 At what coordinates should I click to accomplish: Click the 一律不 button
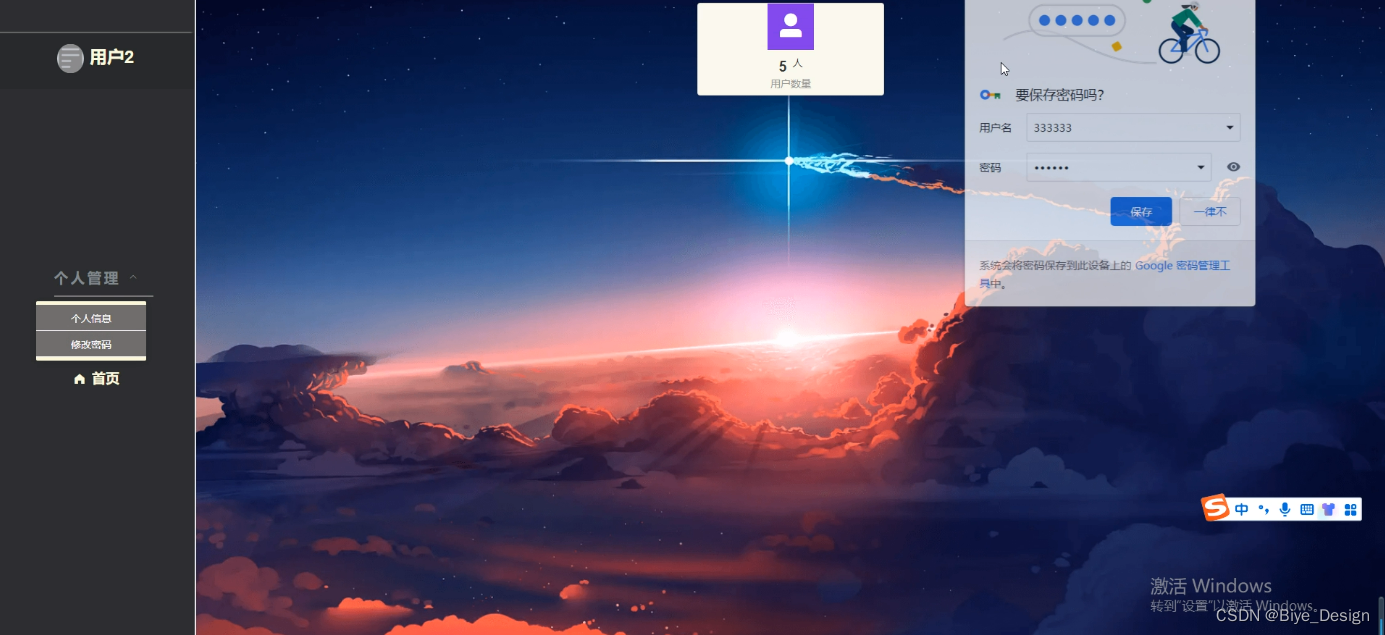[1210, 211]
